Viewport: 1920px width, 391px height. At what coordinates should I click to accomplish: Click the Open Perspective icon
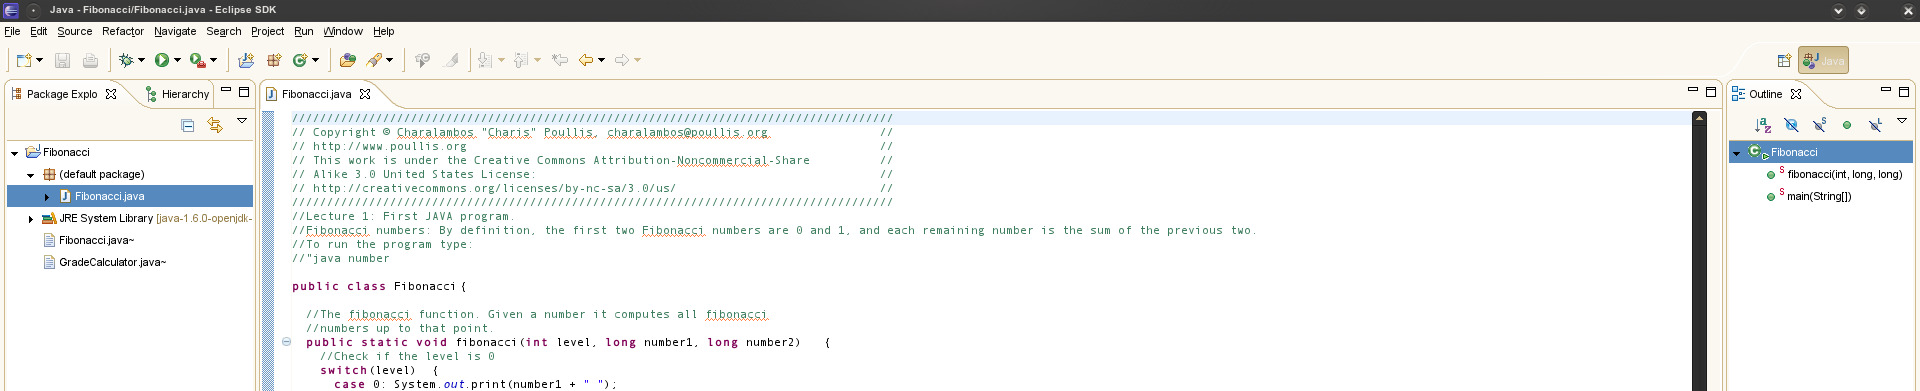click(1784, 60)
